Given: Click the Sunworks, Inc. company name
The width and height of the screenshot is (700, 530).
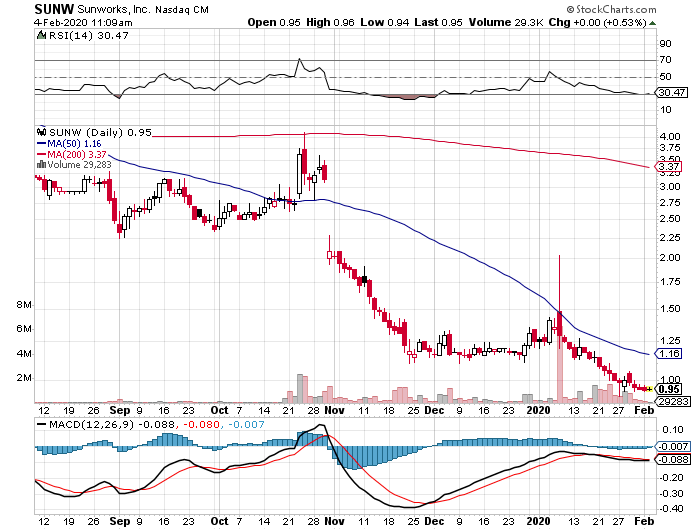Looking at the screenshot, I should (x=113, y=9).
